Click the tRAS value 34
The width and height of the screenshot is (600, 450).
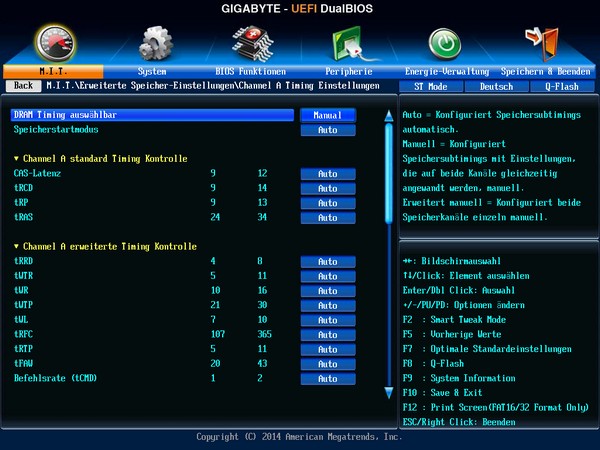click(x=262, y=217)
